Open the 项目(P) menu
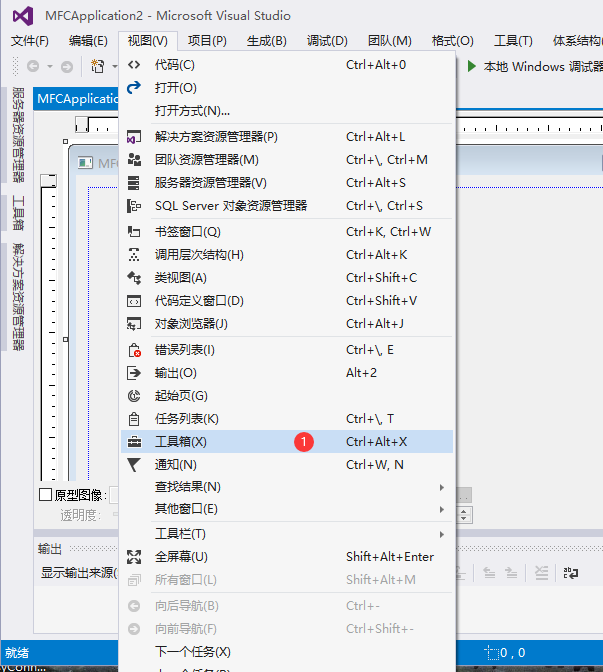603x672 pixels. coord(207,41)
